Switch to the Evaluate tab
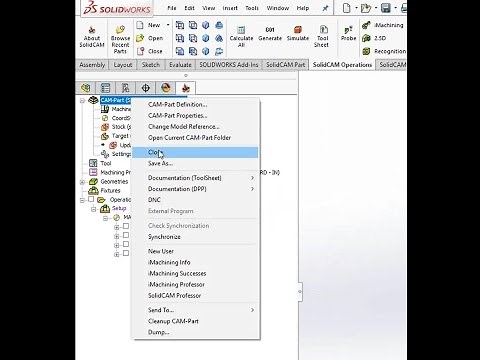Image resolution: width=480 pixels, height=360 pixels. coord(180,65)
